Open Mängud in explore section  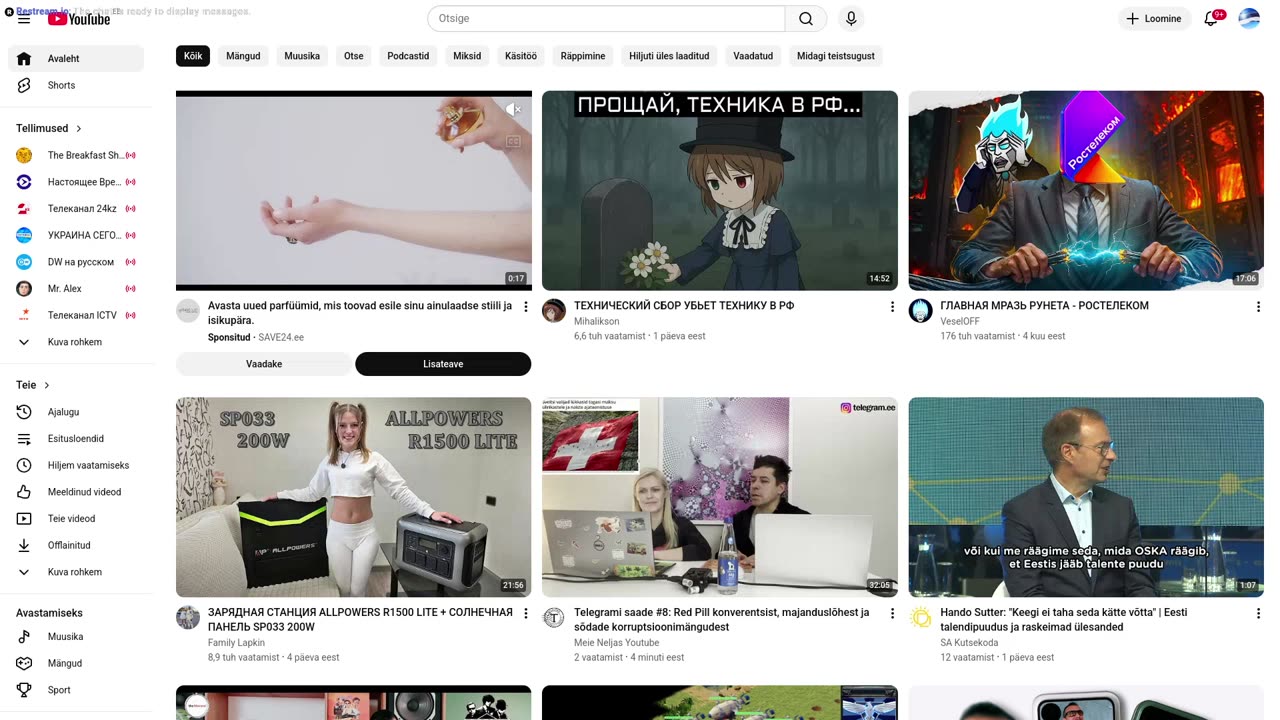[76, 663]
